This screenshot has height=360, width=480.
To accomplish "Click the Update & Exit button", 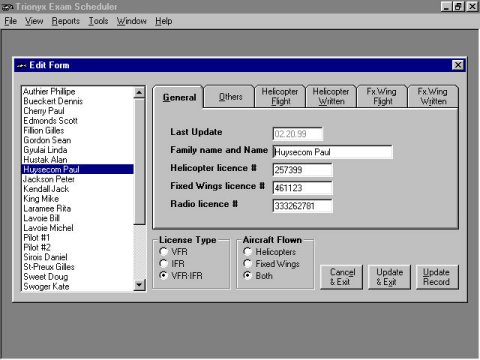I will (x=389, y=277).
